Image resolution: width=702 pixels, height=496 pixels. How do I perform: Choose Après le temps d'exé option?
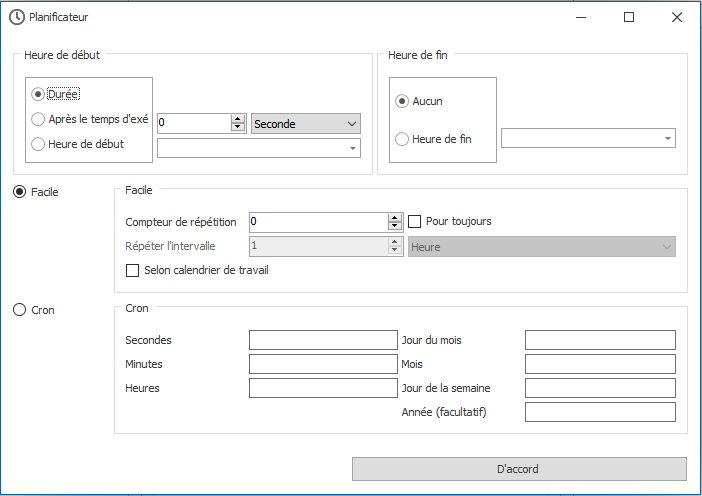click(x=39, y=119)
